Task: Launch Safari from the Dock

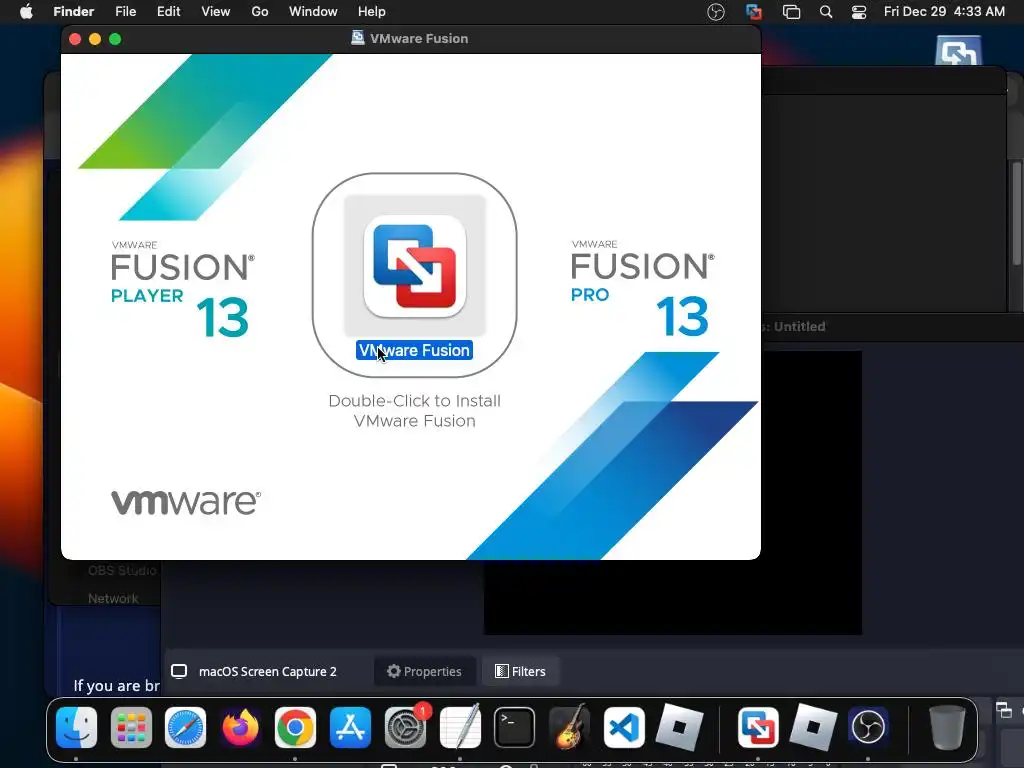Action: (185, 727)
